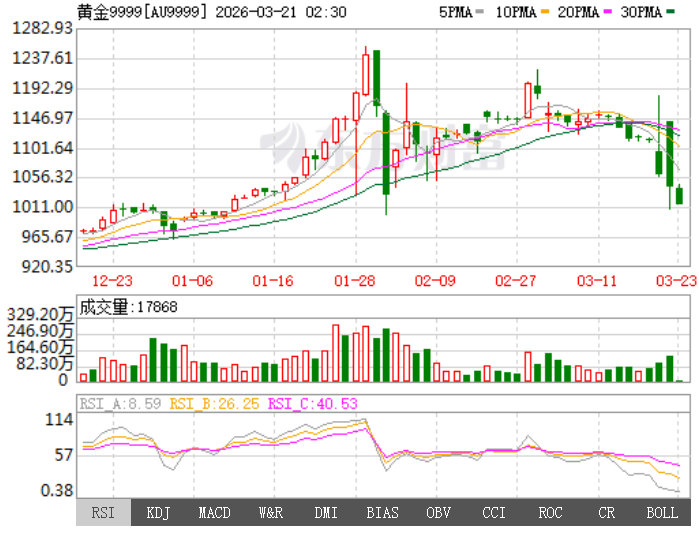Viewport: 699px width, 545px height.
Task: Click the 黄金9999[AU9999] chart title
Action: click(x=142, y=12)
